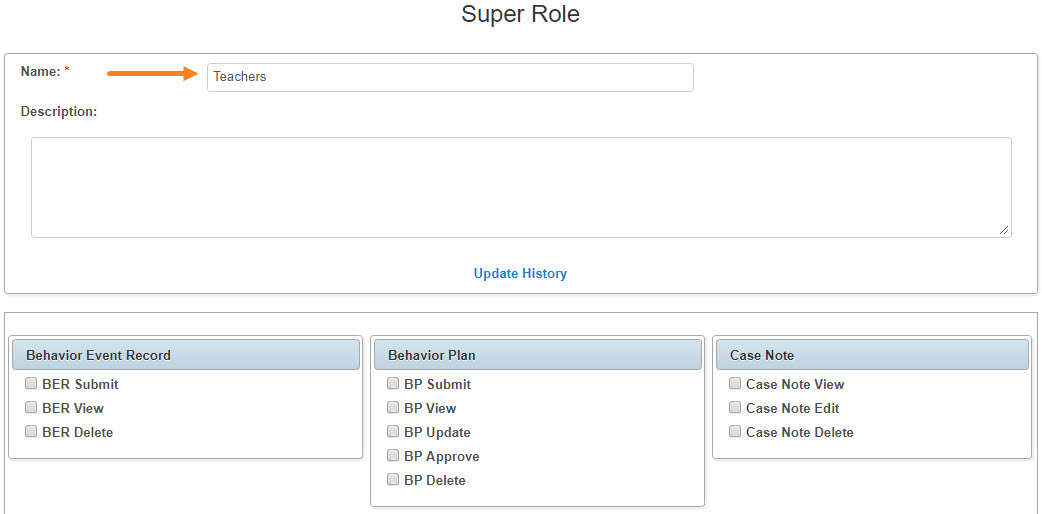Tick the Case Note Edit option

[734, 408]
